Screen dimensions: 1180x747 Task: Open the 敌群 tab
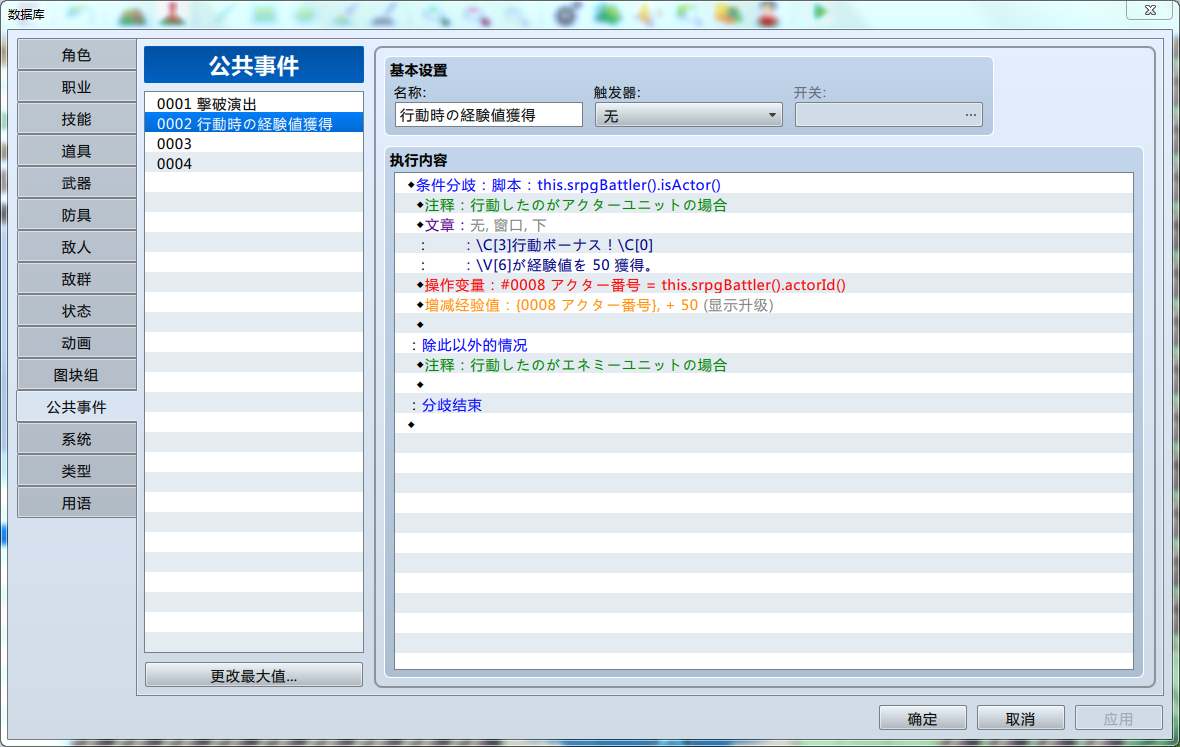click(x=77, y=279)
